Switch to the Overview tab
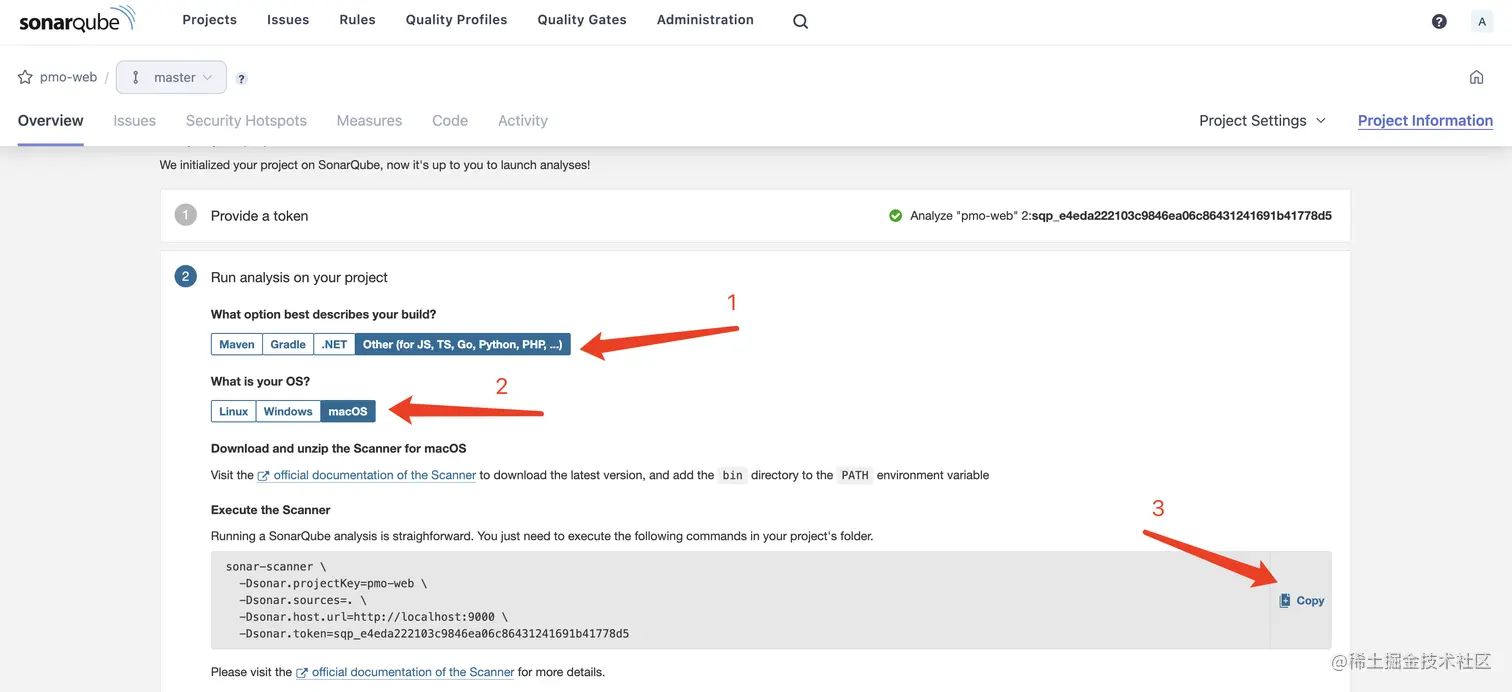Image resolution: width=1512 pixels, height=692 pixels. 51,120
